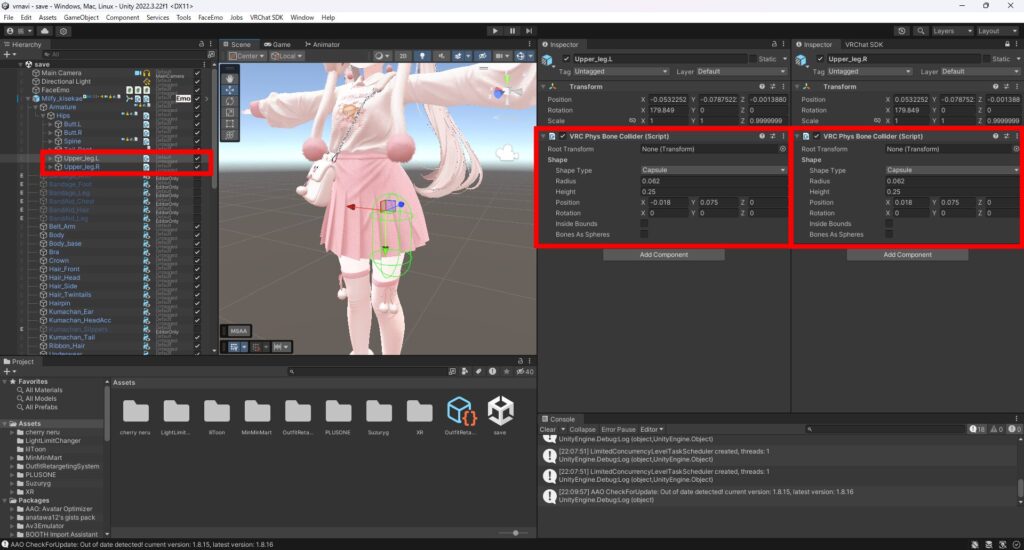Expand Upper_leg.L in the Hierarchy tree
1024x550 pixels.
[x=51, y=158]
